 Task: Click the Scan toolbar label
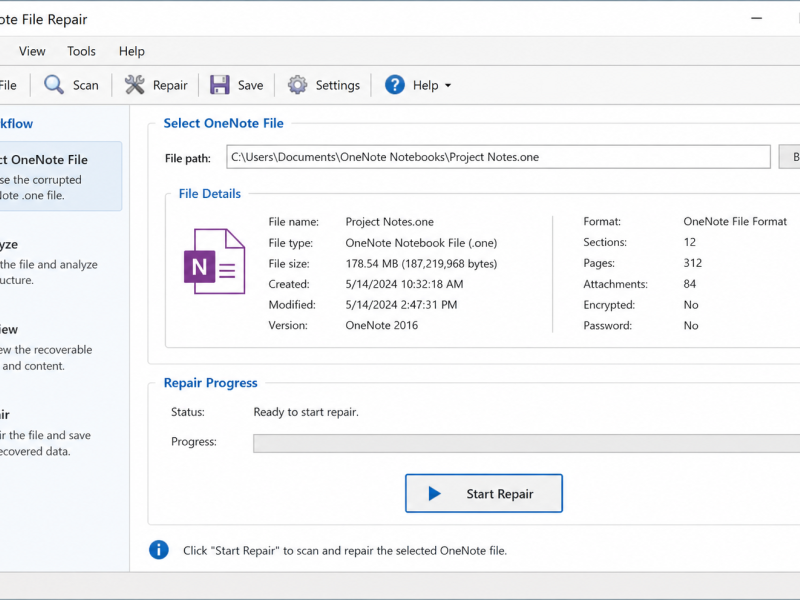(86, 85)
